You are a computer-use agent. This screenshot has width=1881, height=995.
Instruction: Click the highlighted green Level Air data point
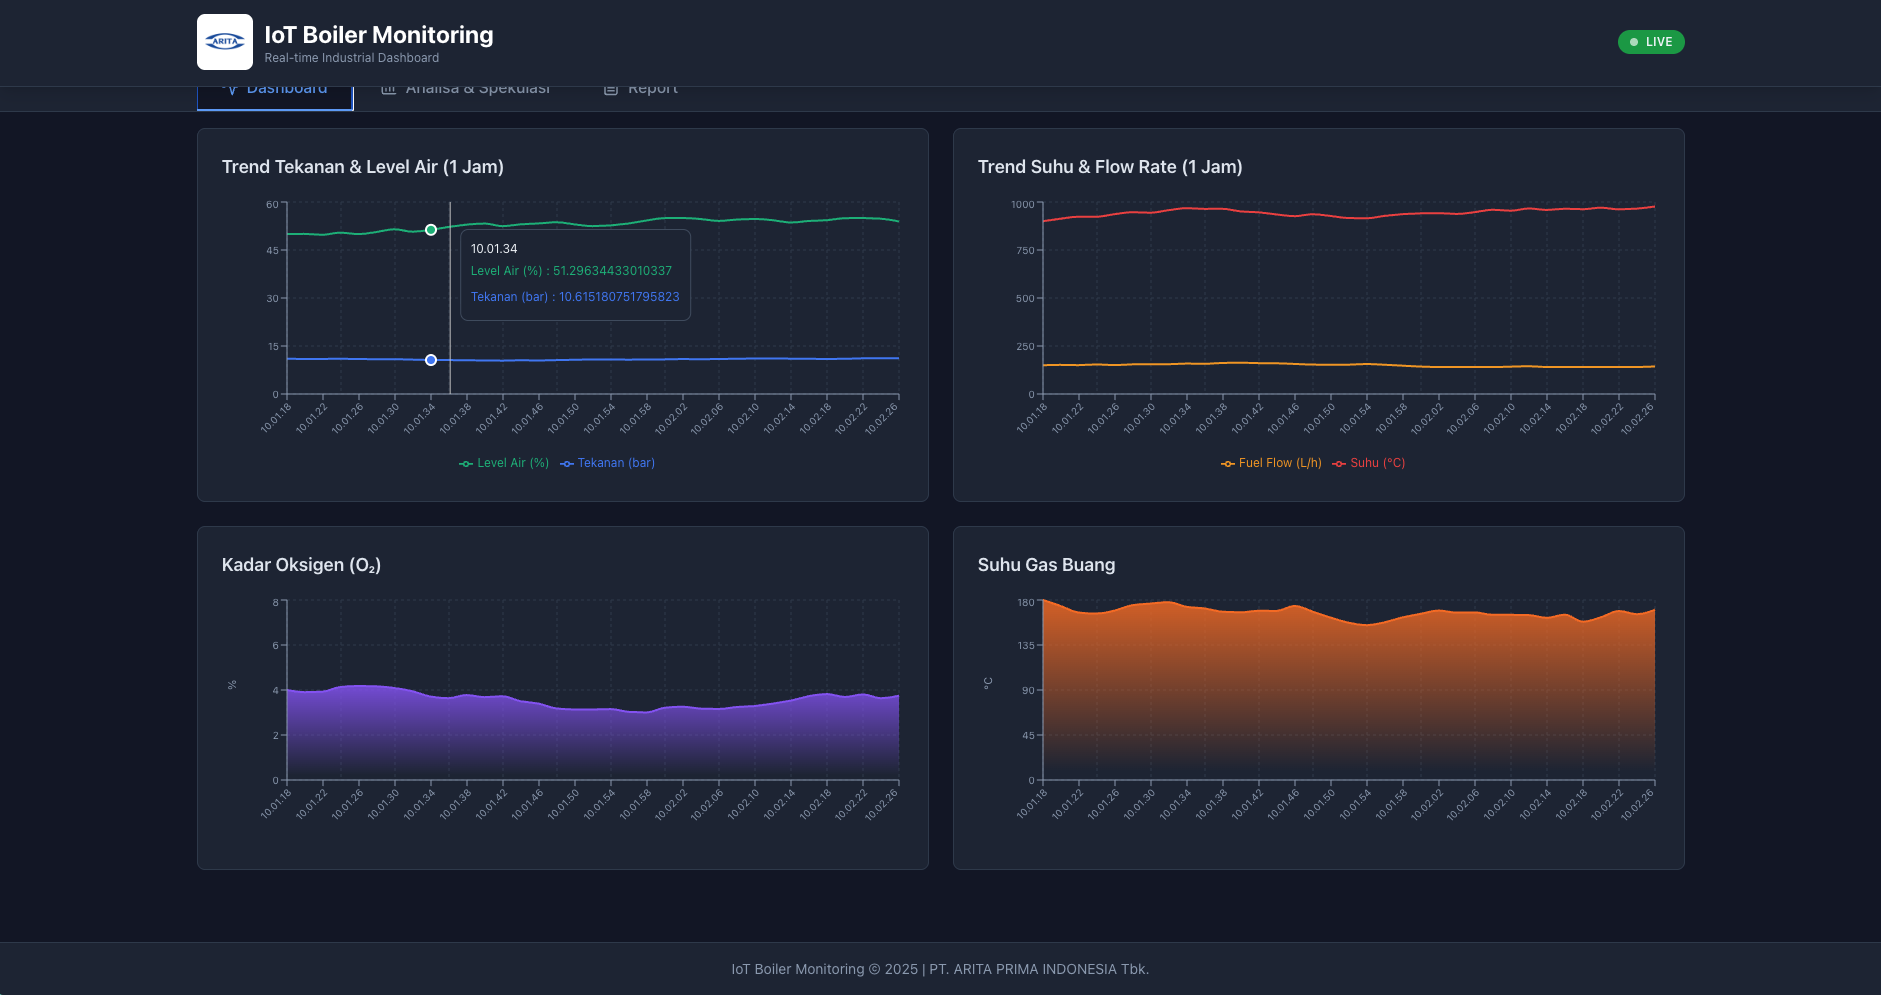pos(431,230)
